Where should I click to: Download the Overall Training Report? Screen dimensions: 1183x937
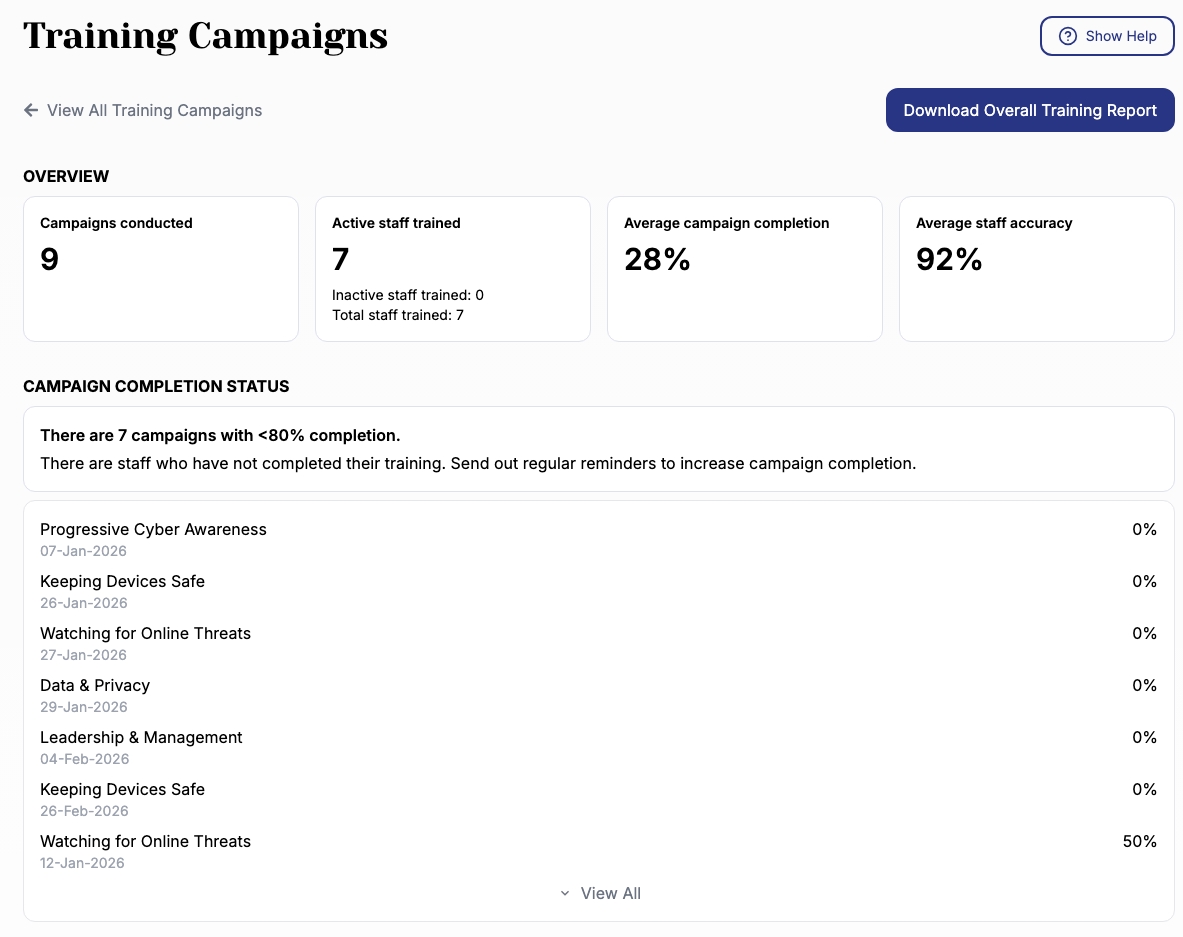1030,110
